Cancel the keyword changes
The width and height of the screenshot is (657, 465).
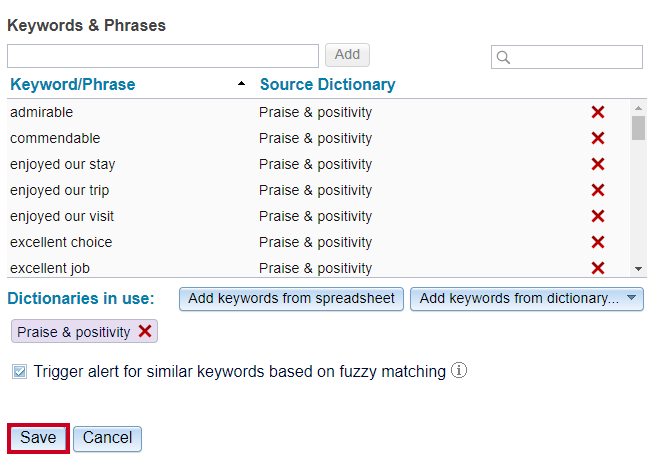point(107,438)
